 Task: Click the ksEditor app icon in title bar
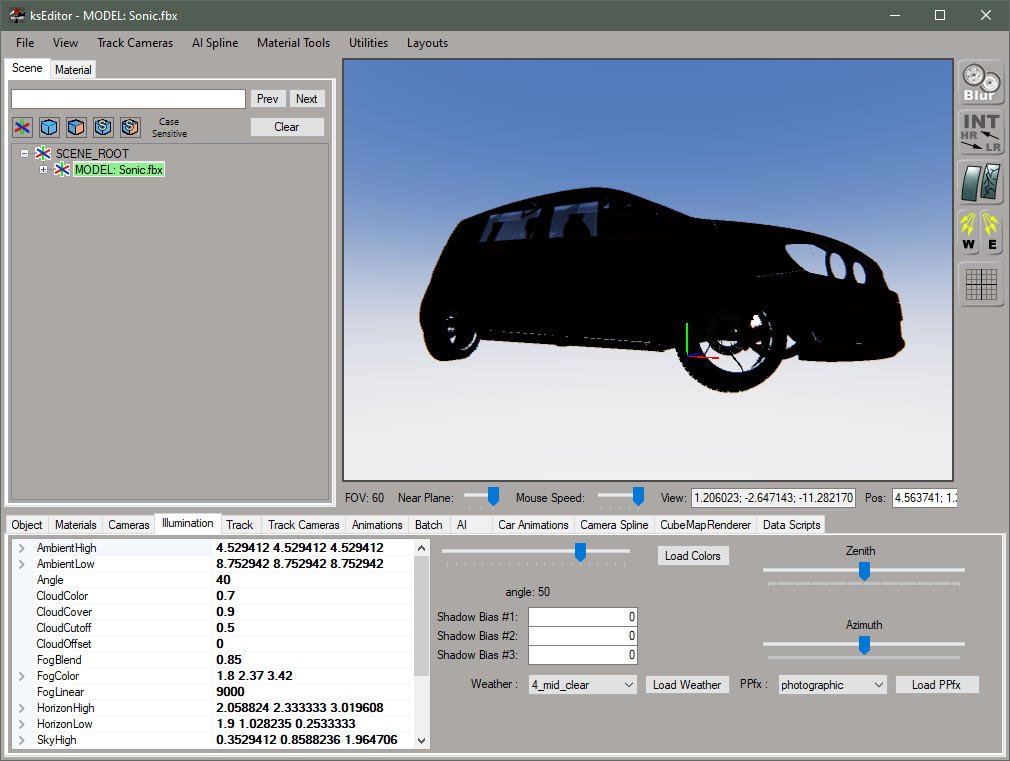[x=17, y=15]
